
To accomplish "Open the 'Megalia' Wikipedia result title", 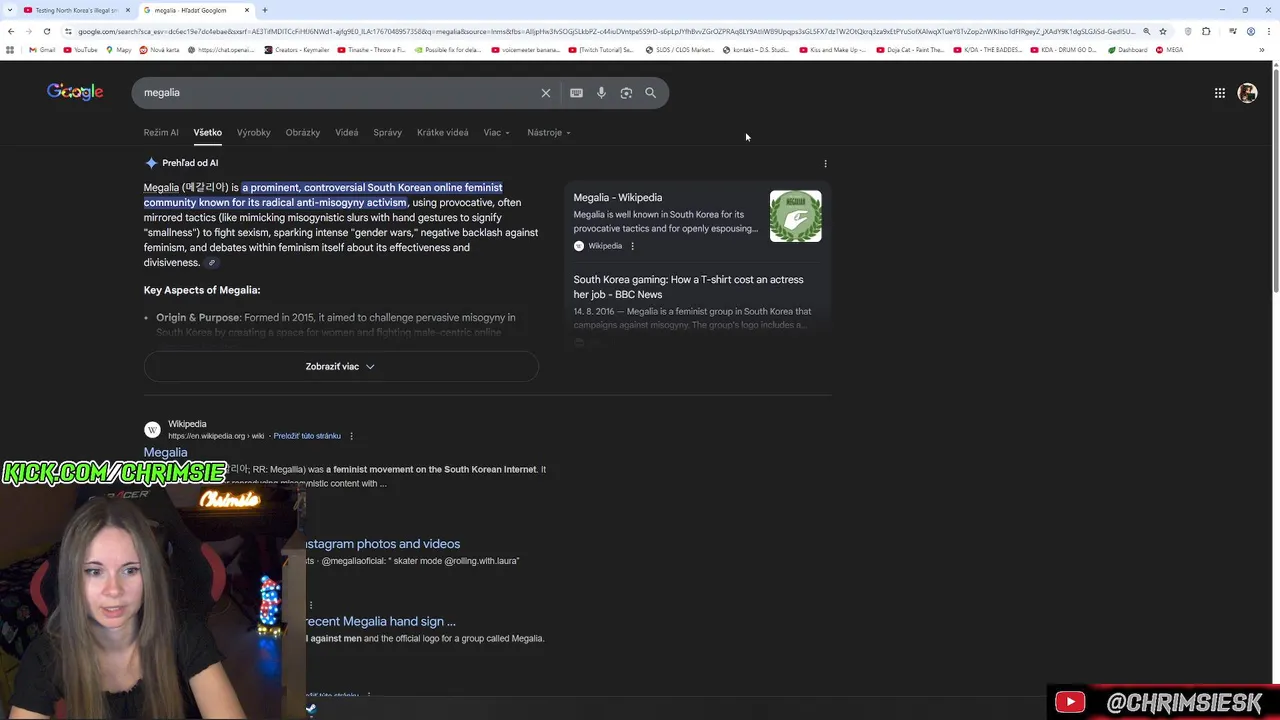I will 165,453.
